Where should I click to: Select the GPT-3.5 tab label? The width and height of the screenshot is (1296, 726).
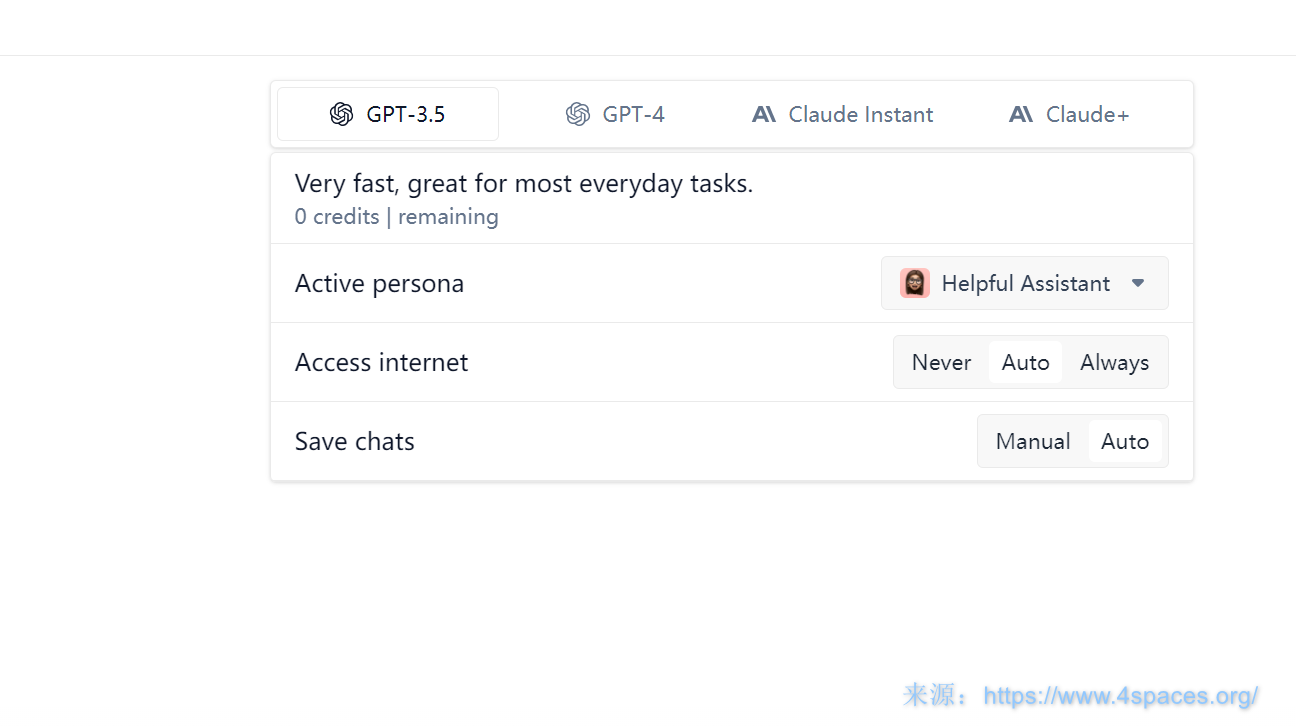[x=405, y=115]
